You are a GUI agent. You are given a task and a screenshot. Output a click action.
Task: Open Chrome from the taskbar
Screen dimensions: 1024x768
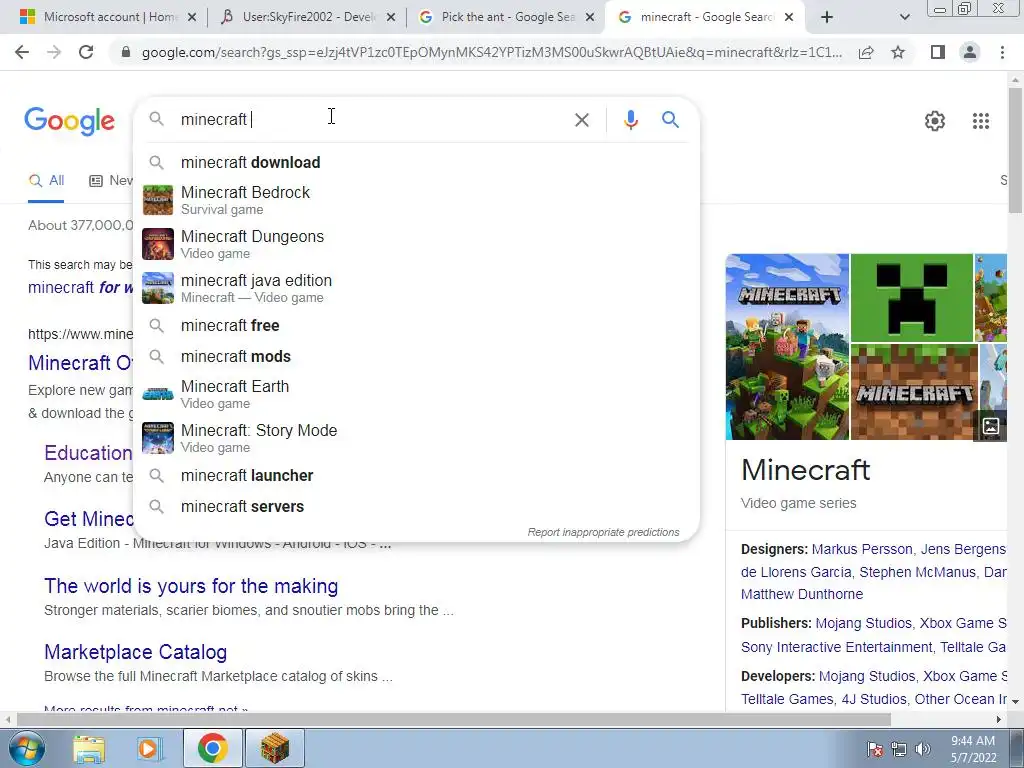click(212, 749)
